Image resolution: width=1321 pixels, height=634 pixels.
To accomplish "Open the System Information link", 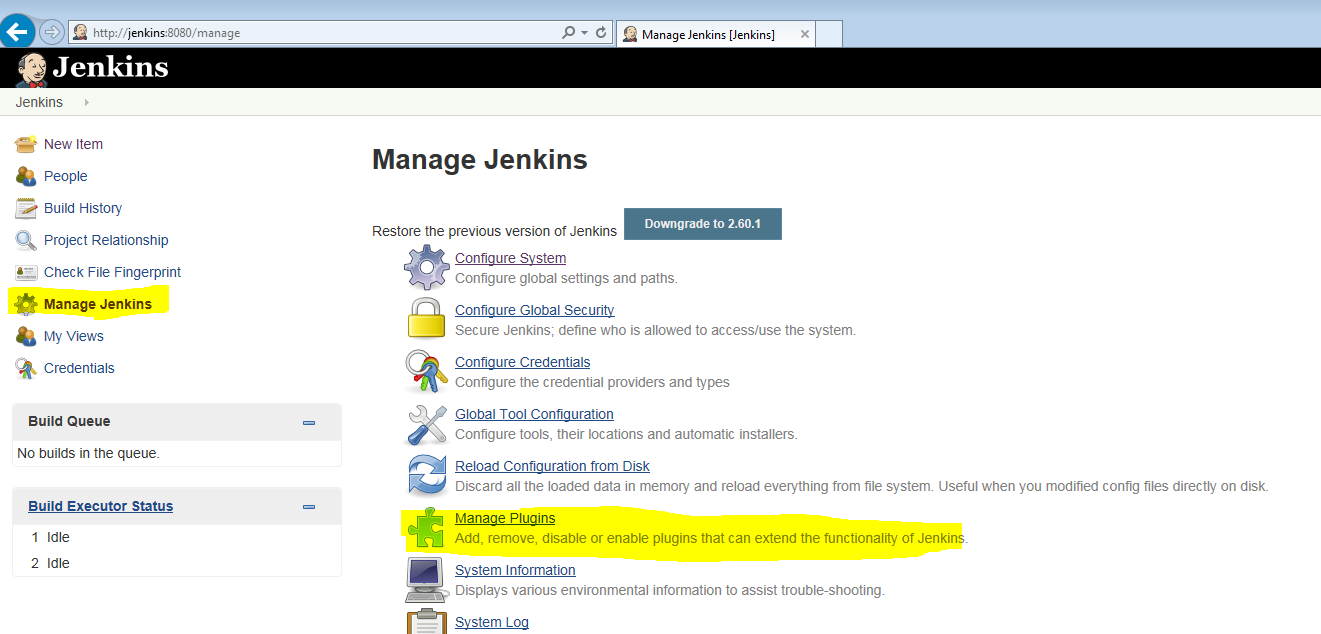I will point(515,570).
